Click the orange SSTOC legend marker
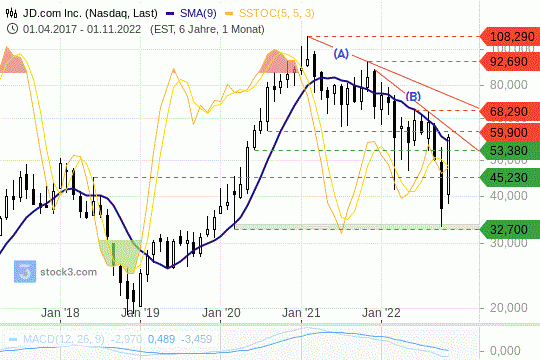 [x=229, y=14]
